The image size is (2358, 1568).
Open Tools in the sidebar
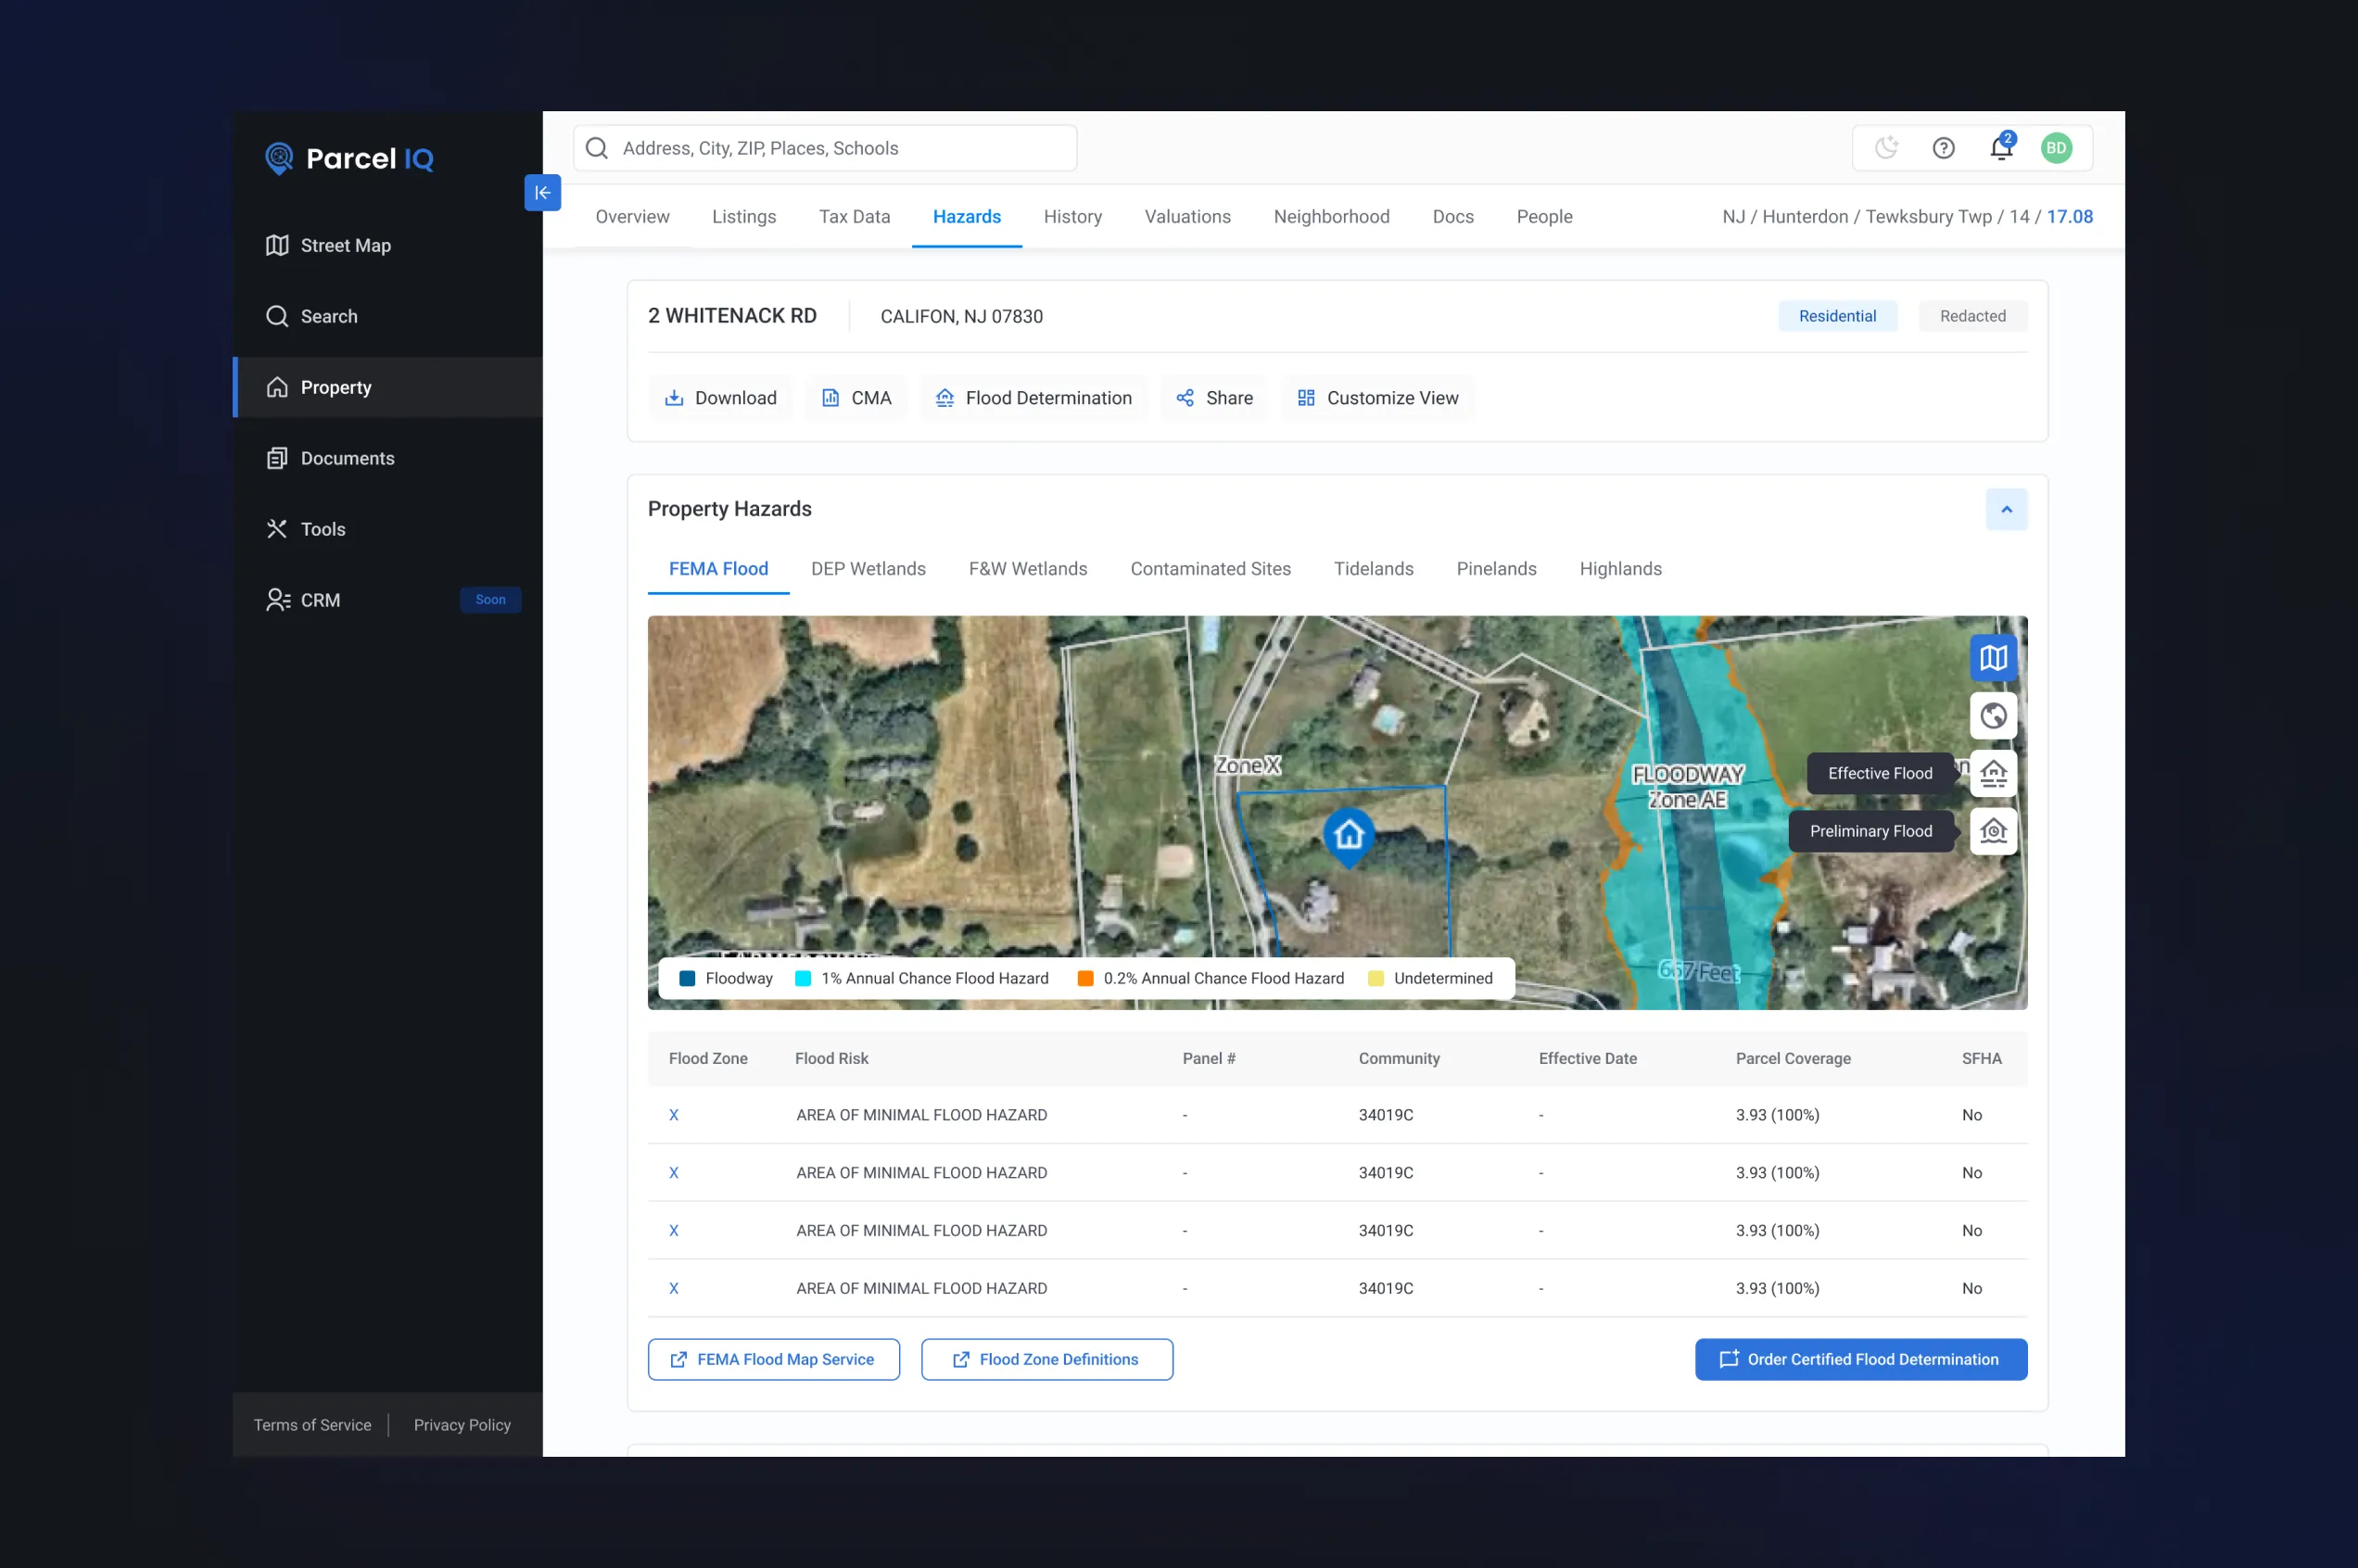pyautogui.click(x=323, y=529)
